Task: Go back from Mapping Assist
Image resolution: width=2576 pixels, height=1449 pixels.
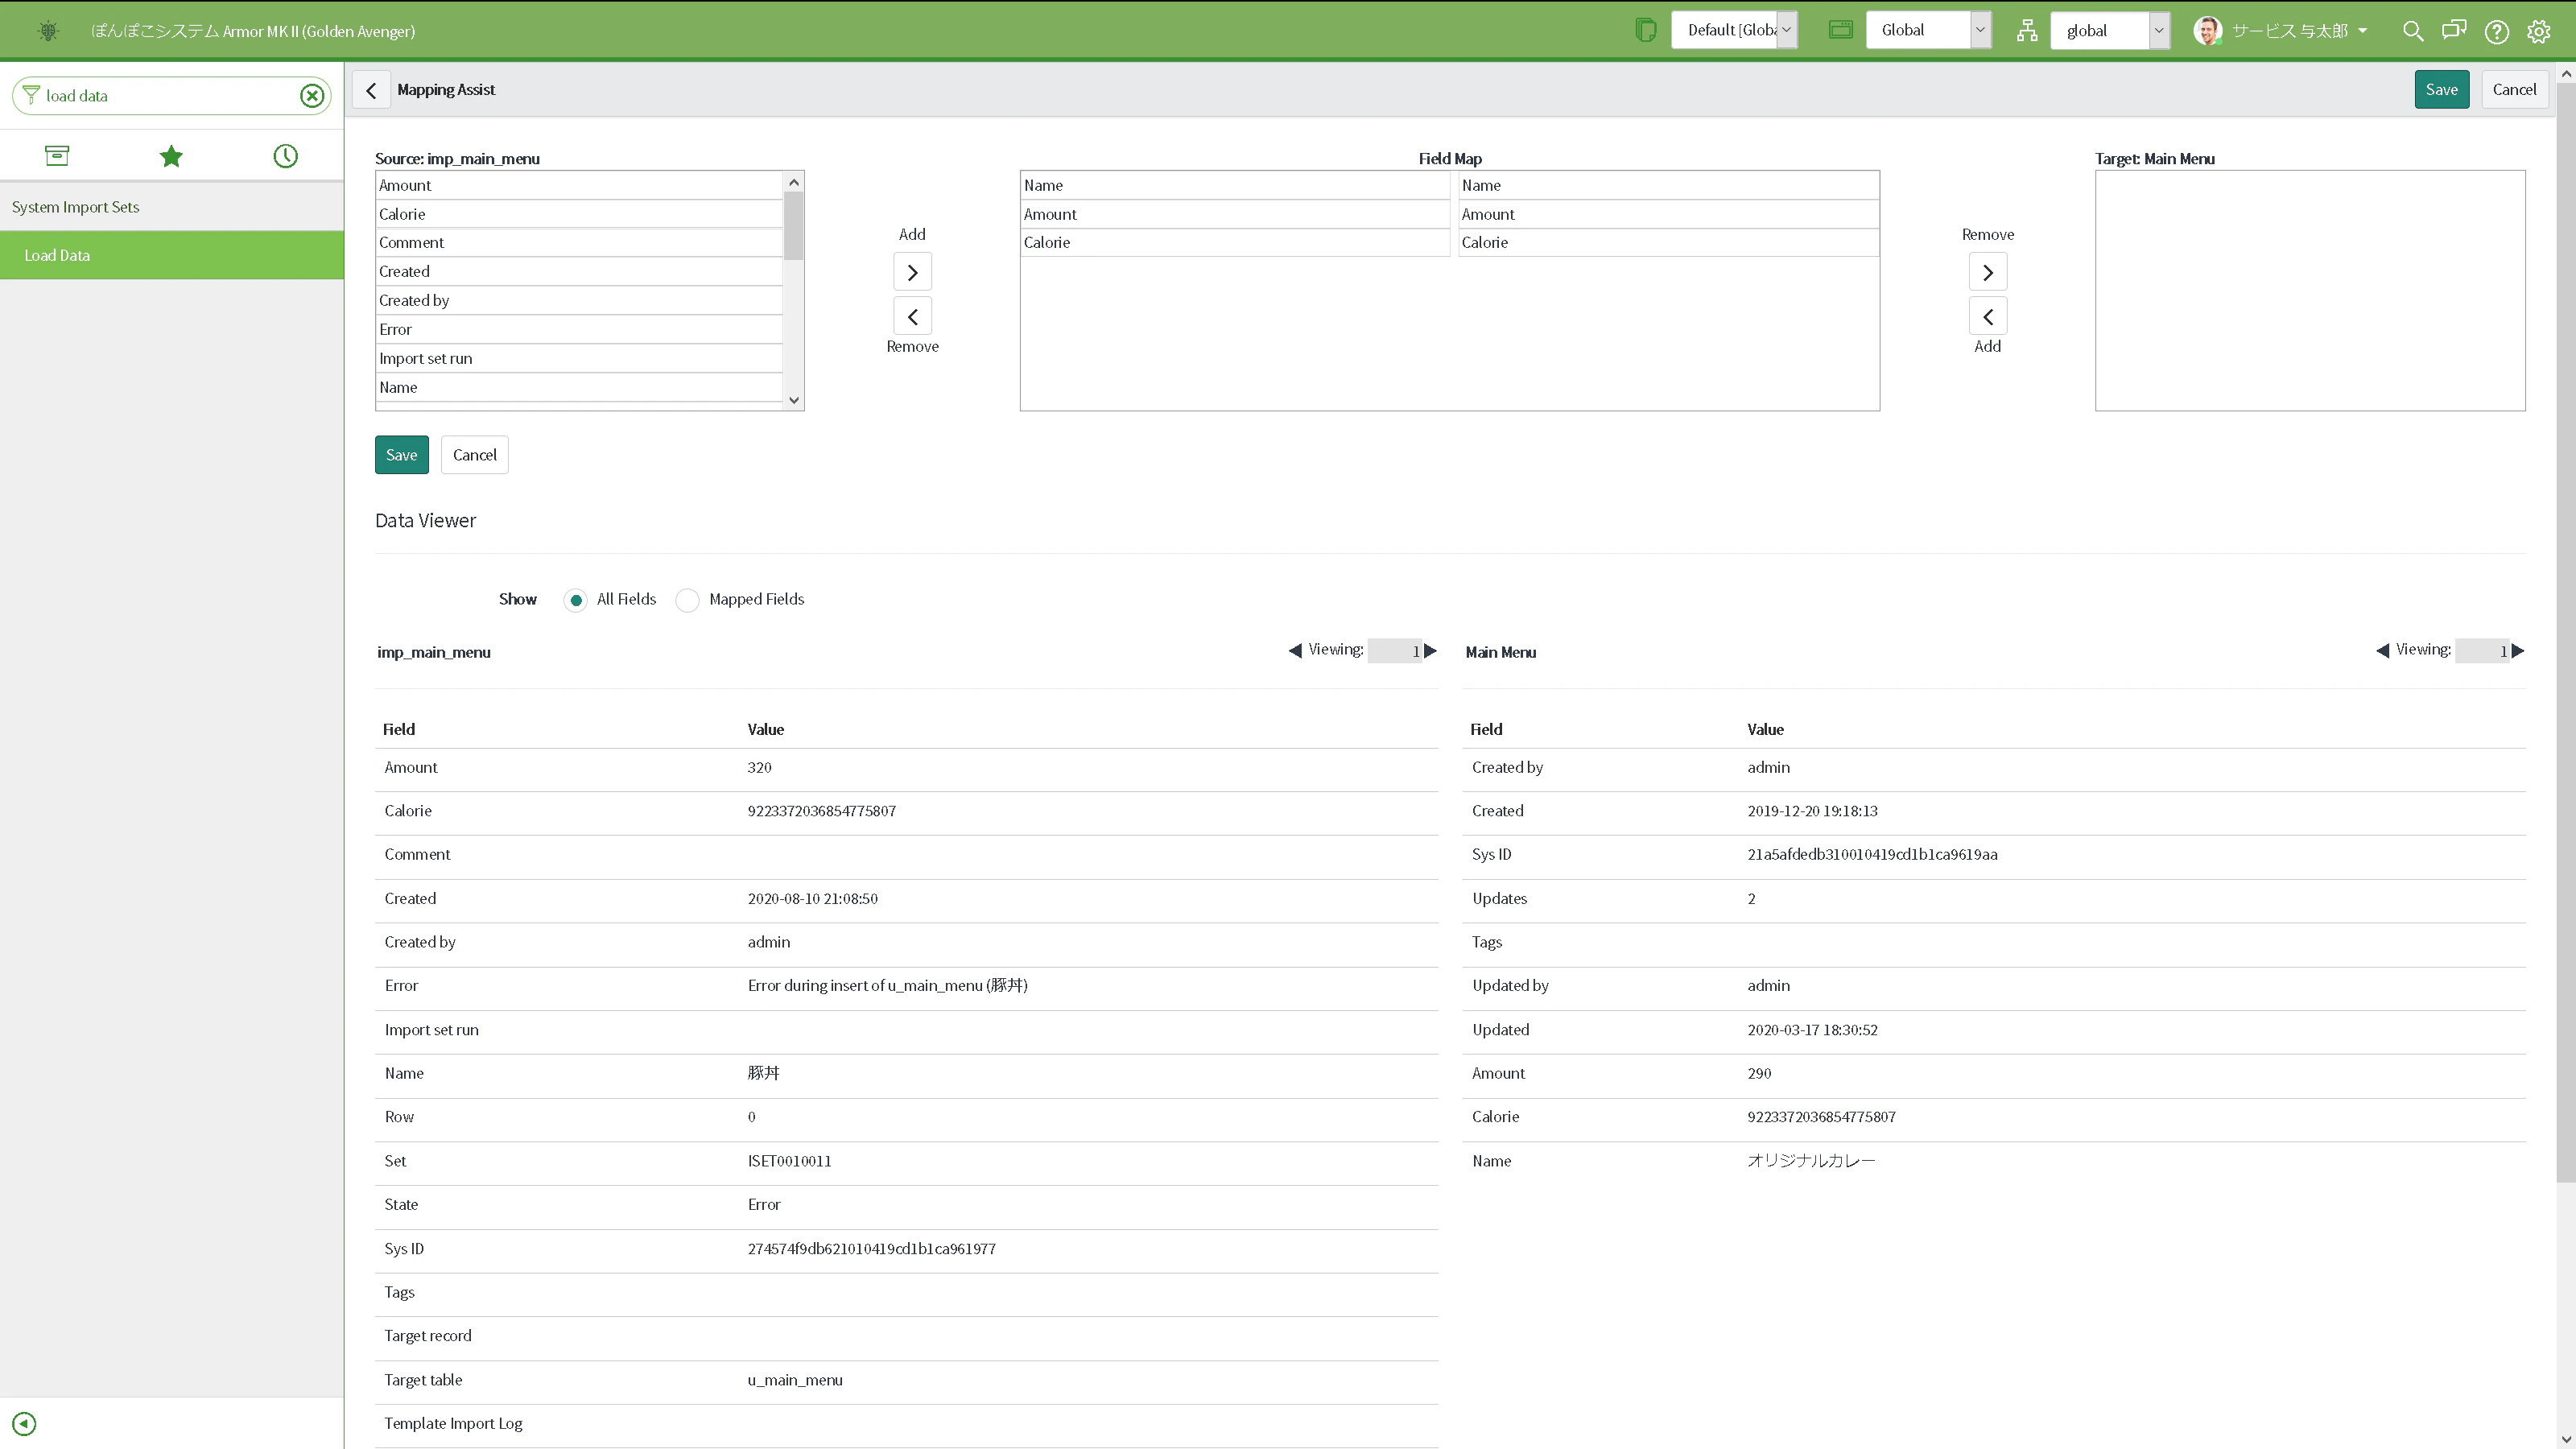Action: point(371,90)
